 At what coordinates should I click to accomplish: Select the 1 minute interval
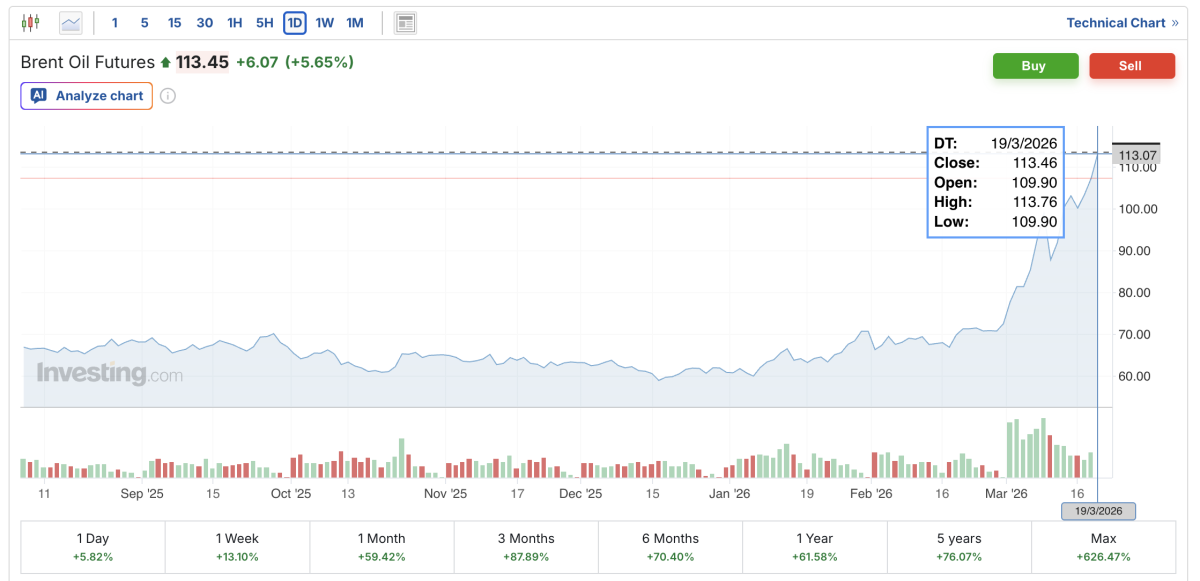click(115, 22)
